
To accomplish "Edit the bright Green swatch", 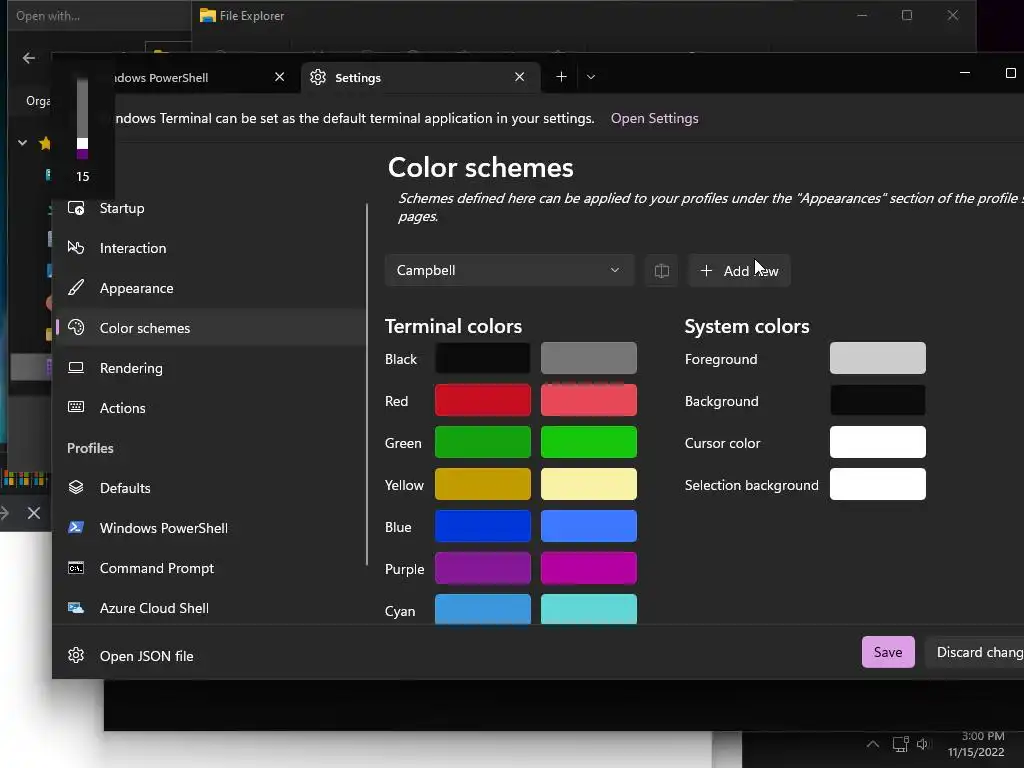I will coord(588,442).
